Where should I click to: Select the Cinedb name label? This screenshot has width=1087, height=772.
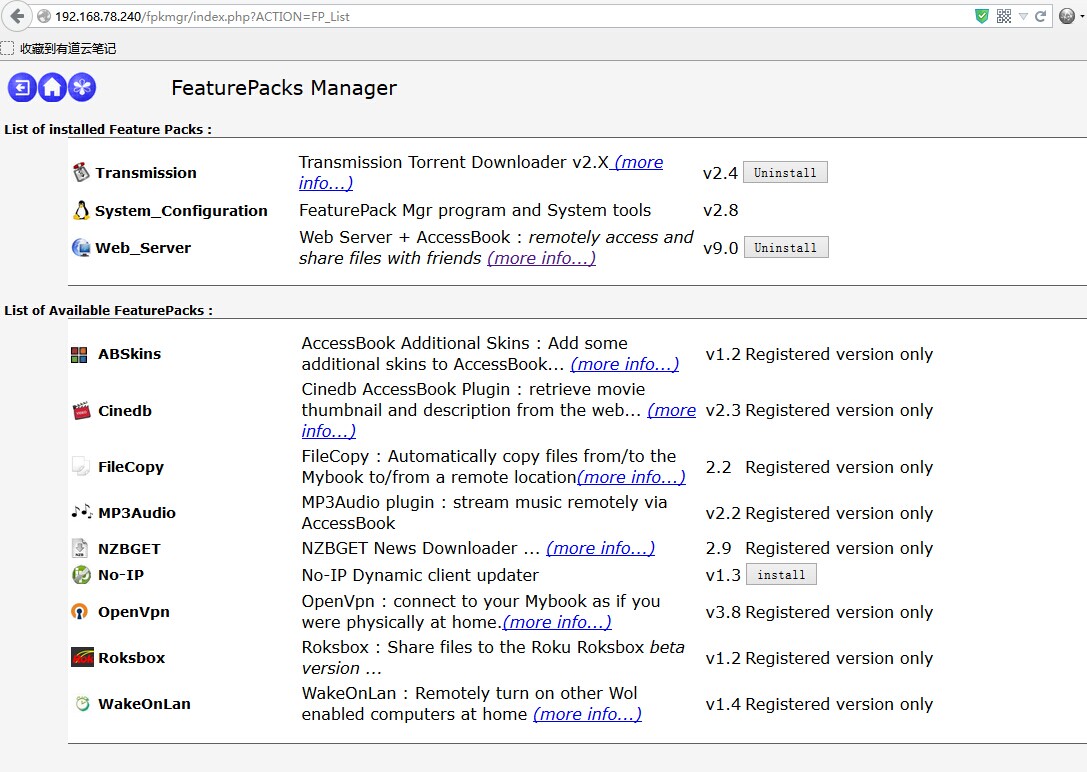coord(125,411)
